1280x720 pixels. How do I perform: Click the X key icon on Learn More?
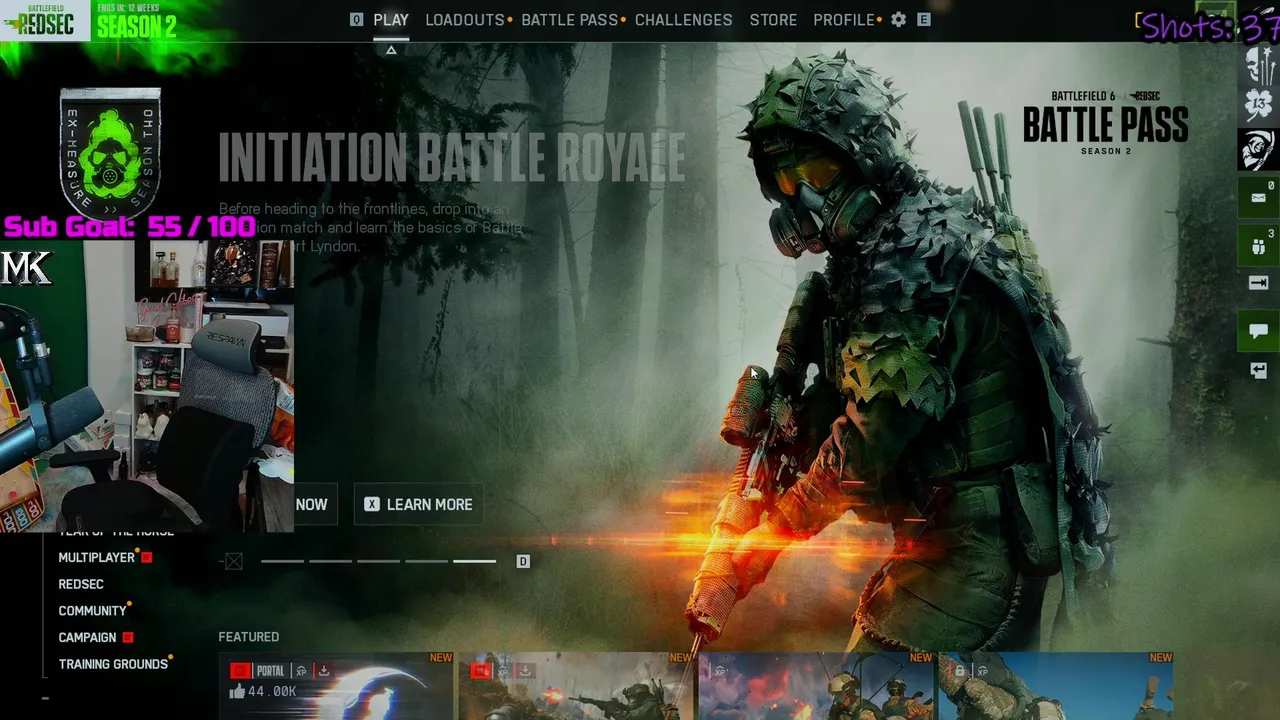tap(372, 505)
